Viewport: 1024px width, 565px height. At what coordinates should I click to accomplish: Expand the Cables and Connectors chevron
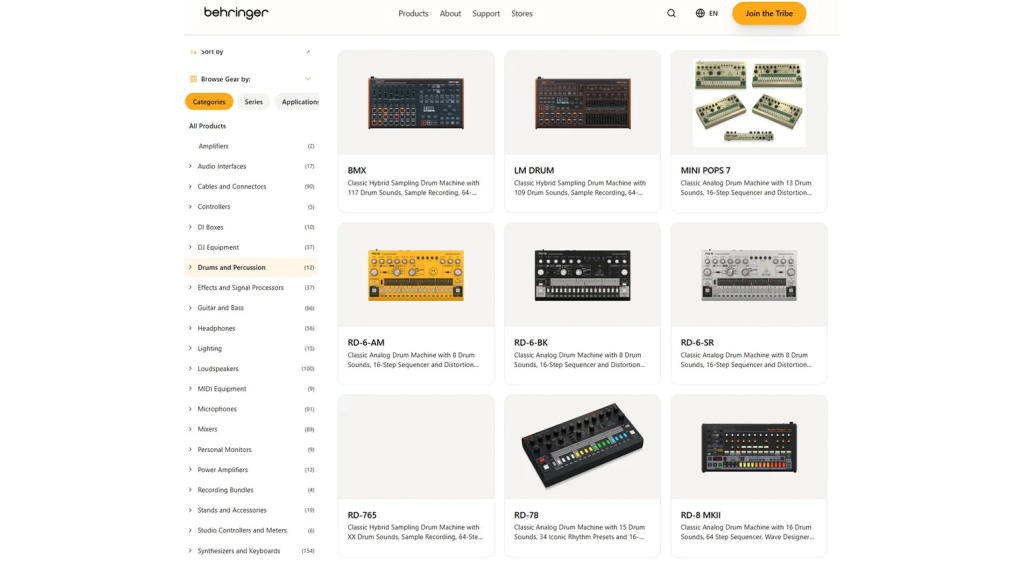tap(190, 186)
